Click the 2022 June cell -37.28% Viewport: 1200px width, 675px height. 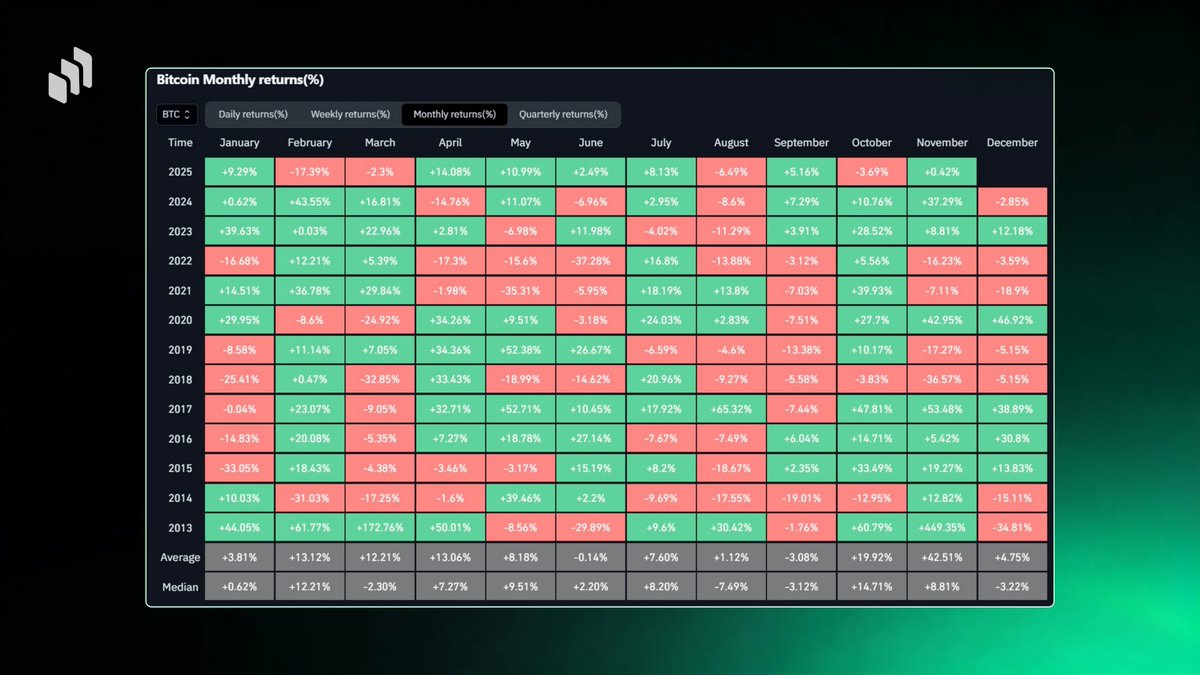(591, 260)
